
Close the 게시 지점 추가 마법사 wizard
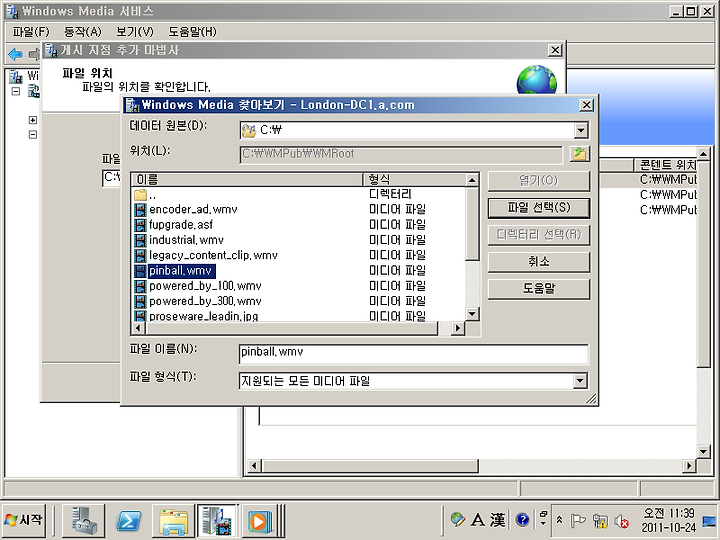[555, 50]
